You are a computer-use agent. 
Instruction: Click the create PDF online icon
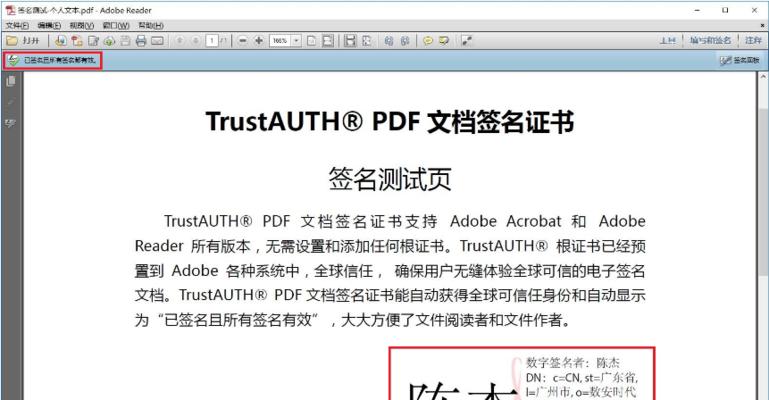click(60, 41)
